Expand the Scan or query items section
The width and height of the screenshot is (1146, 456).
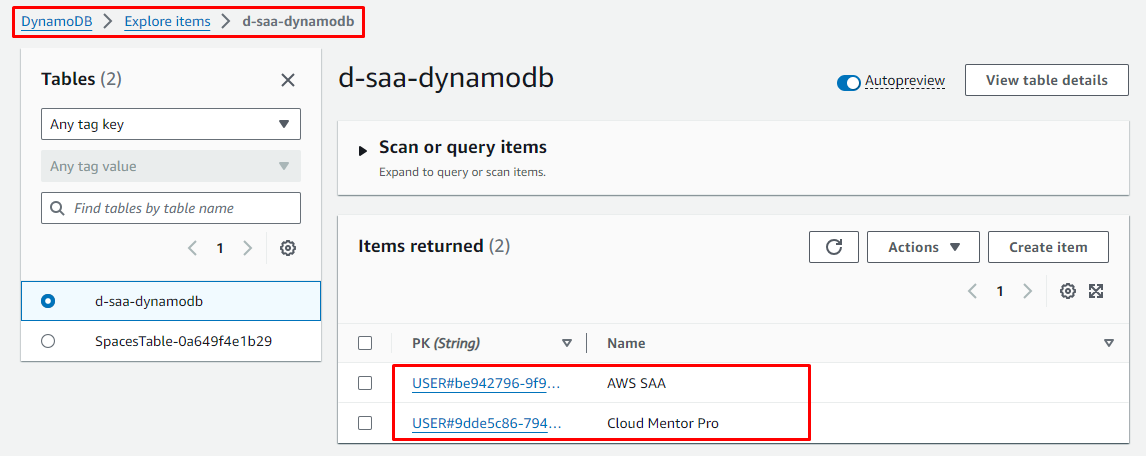(x=363, y=150)
